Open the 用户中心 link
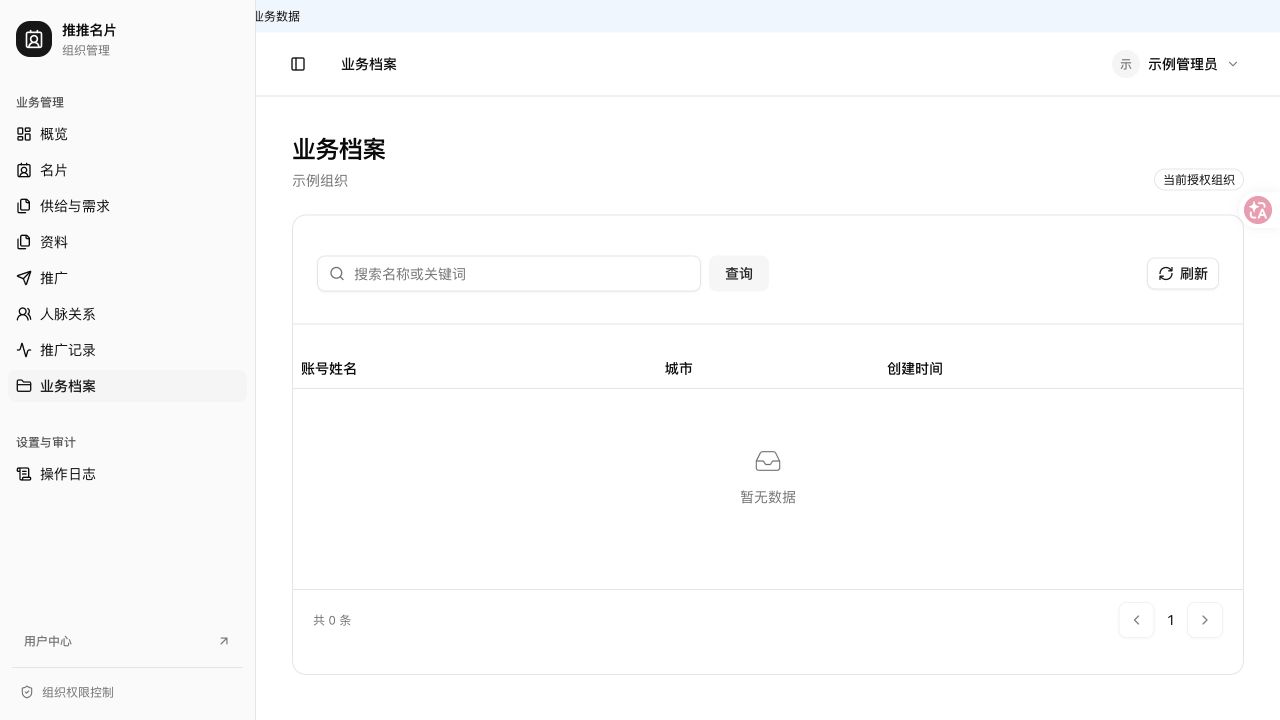 tap(127, 641)
